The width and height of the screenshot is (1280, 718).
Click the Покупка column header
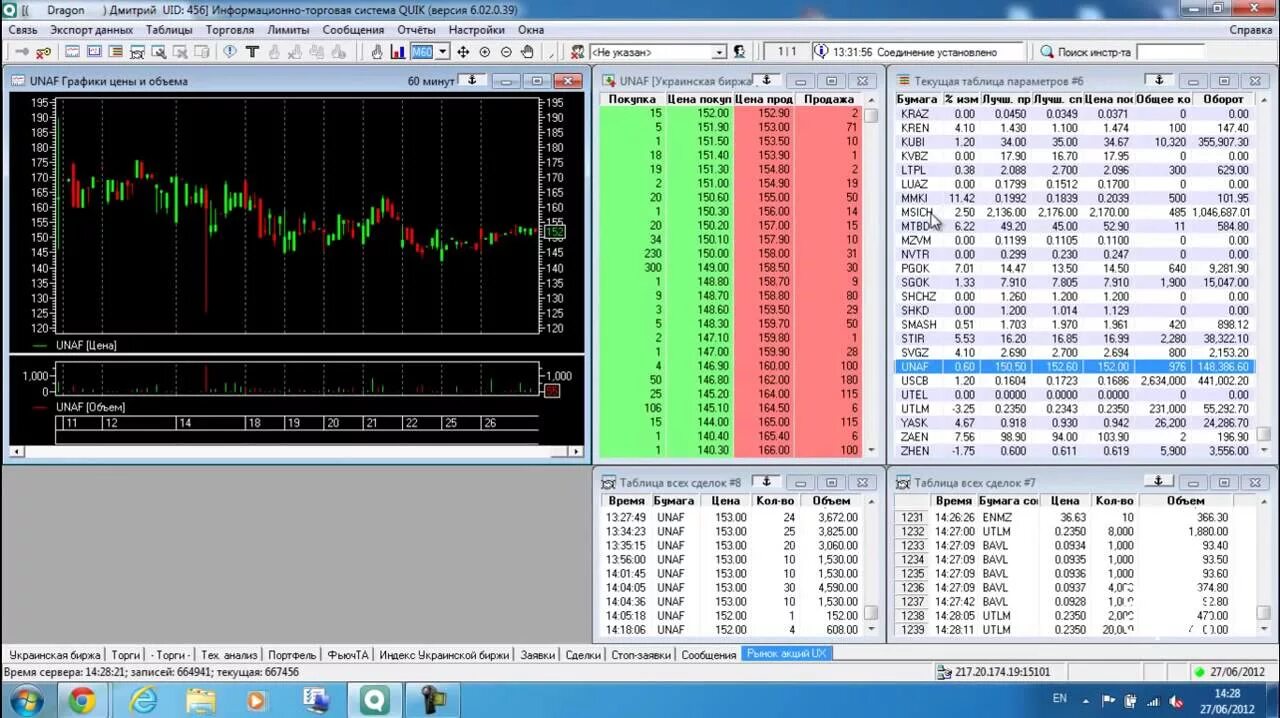pos(632,99)
